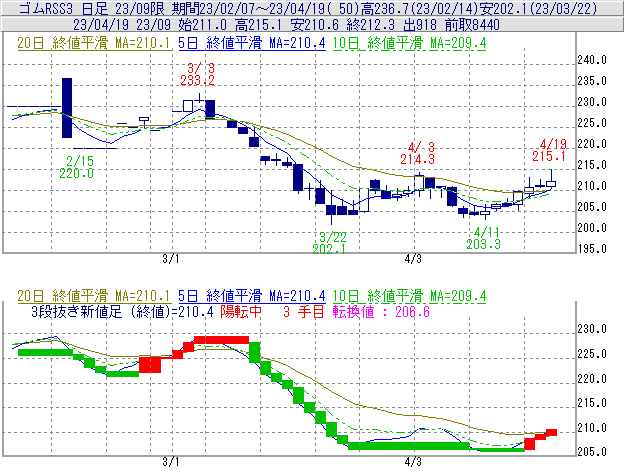624x475 pixels.
Task: Click the magenta 転換値 : 206.6 text
Action: point(381,312)
